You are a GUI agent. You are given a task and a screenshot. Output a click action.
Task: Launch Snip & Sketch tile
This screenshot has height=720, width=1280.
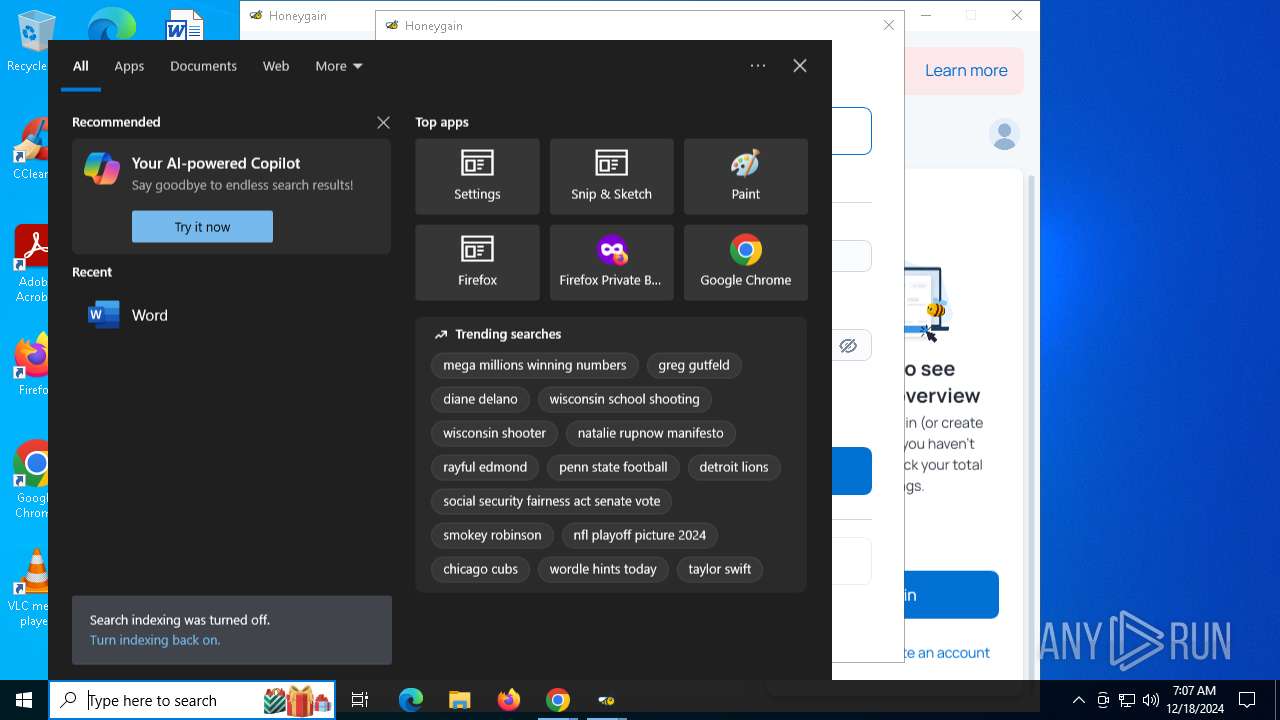(x=611, y=177)
